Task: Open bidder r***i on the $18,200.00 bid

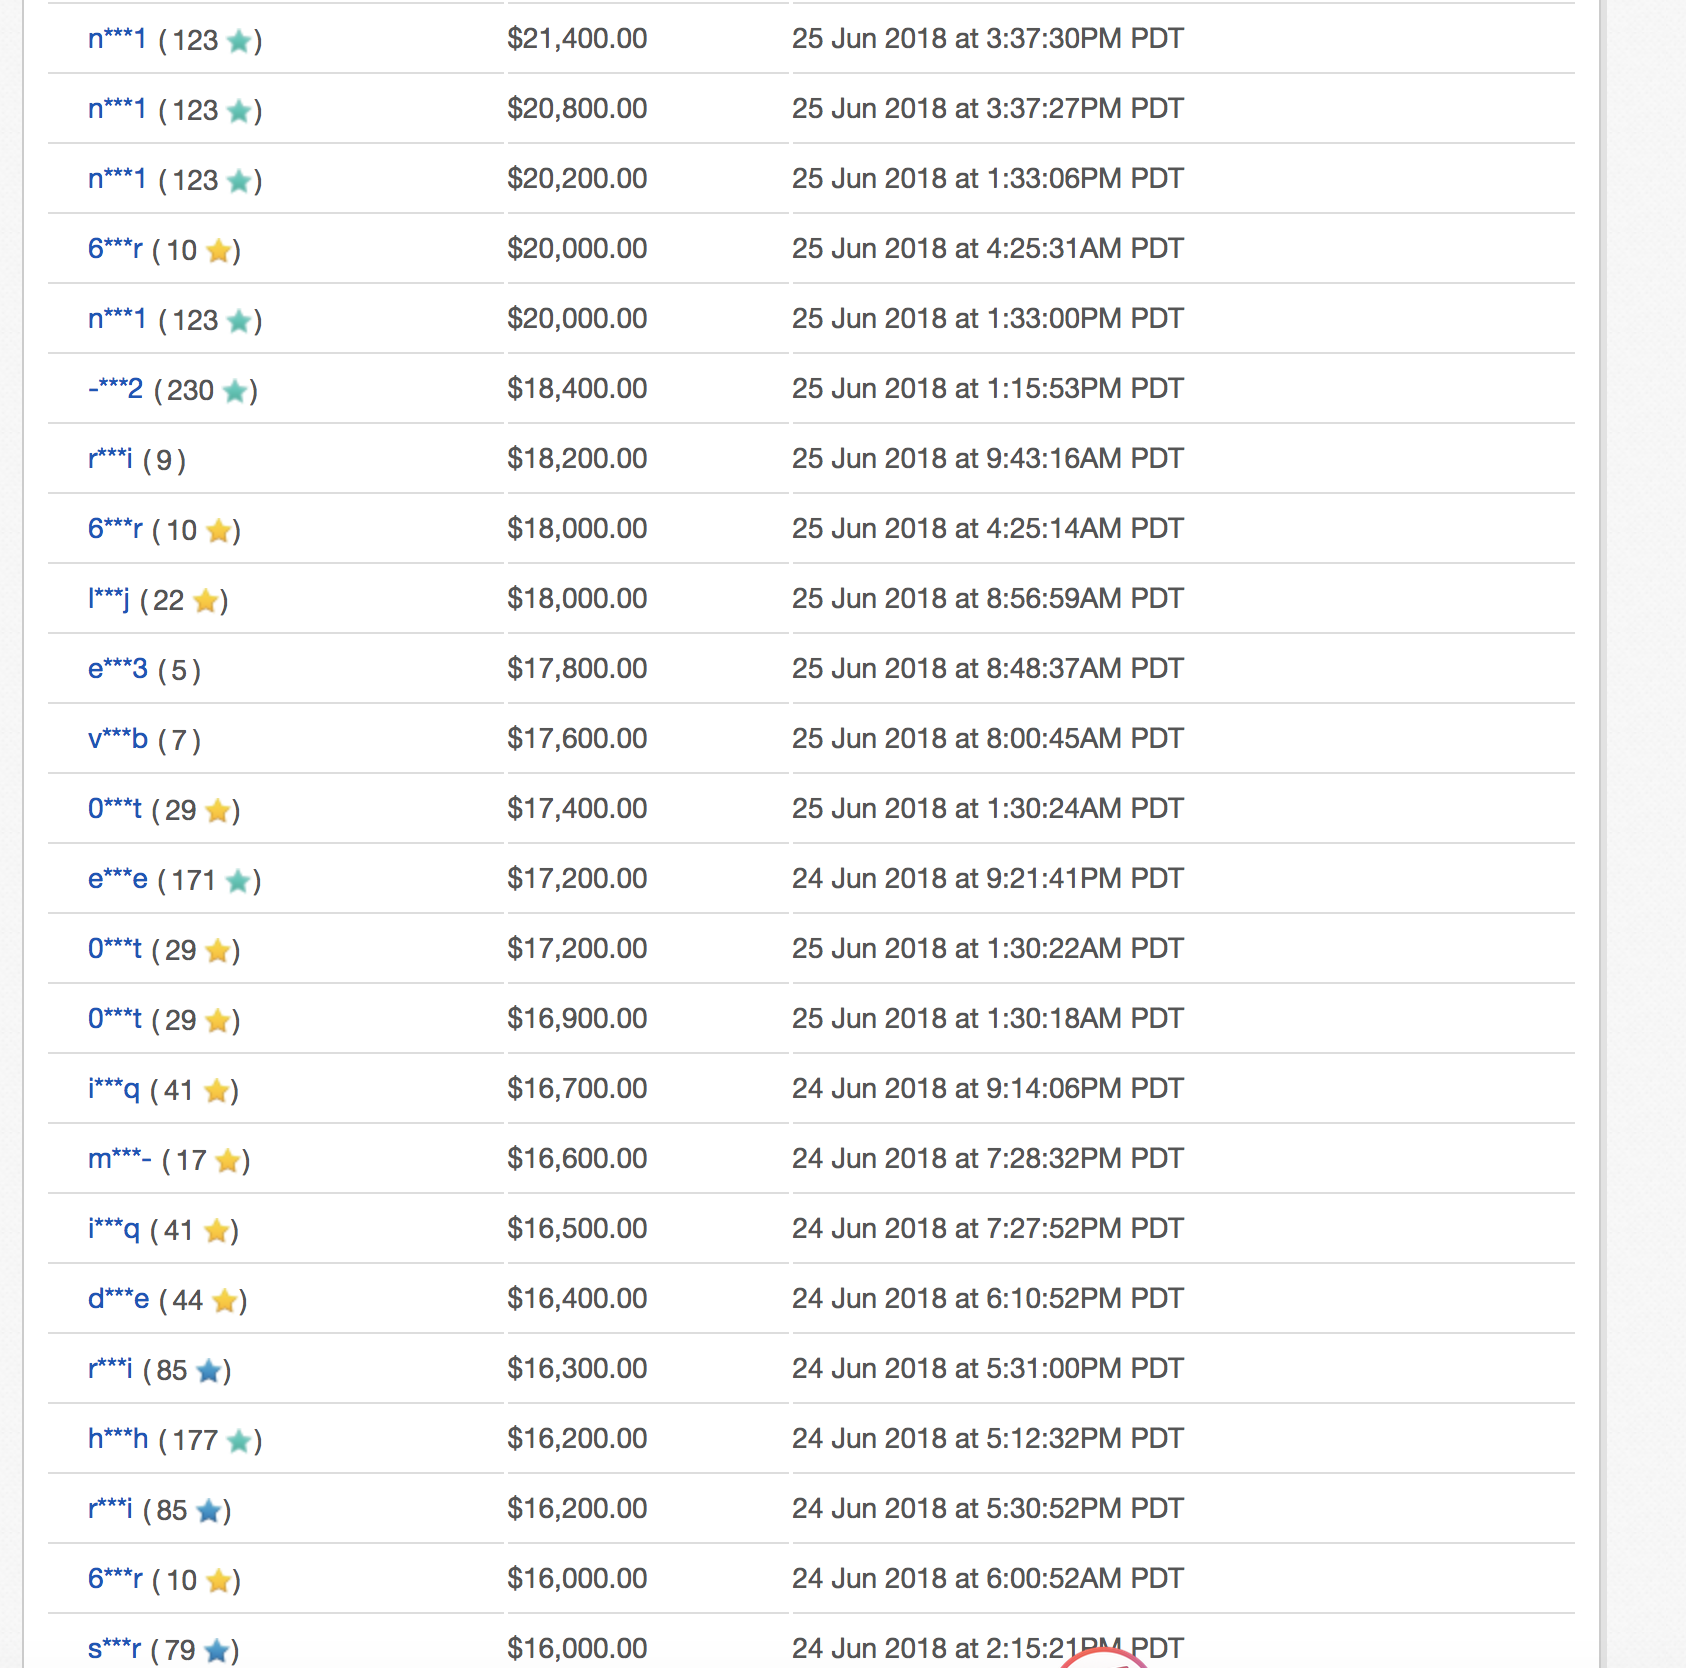Action: [110, 459]
